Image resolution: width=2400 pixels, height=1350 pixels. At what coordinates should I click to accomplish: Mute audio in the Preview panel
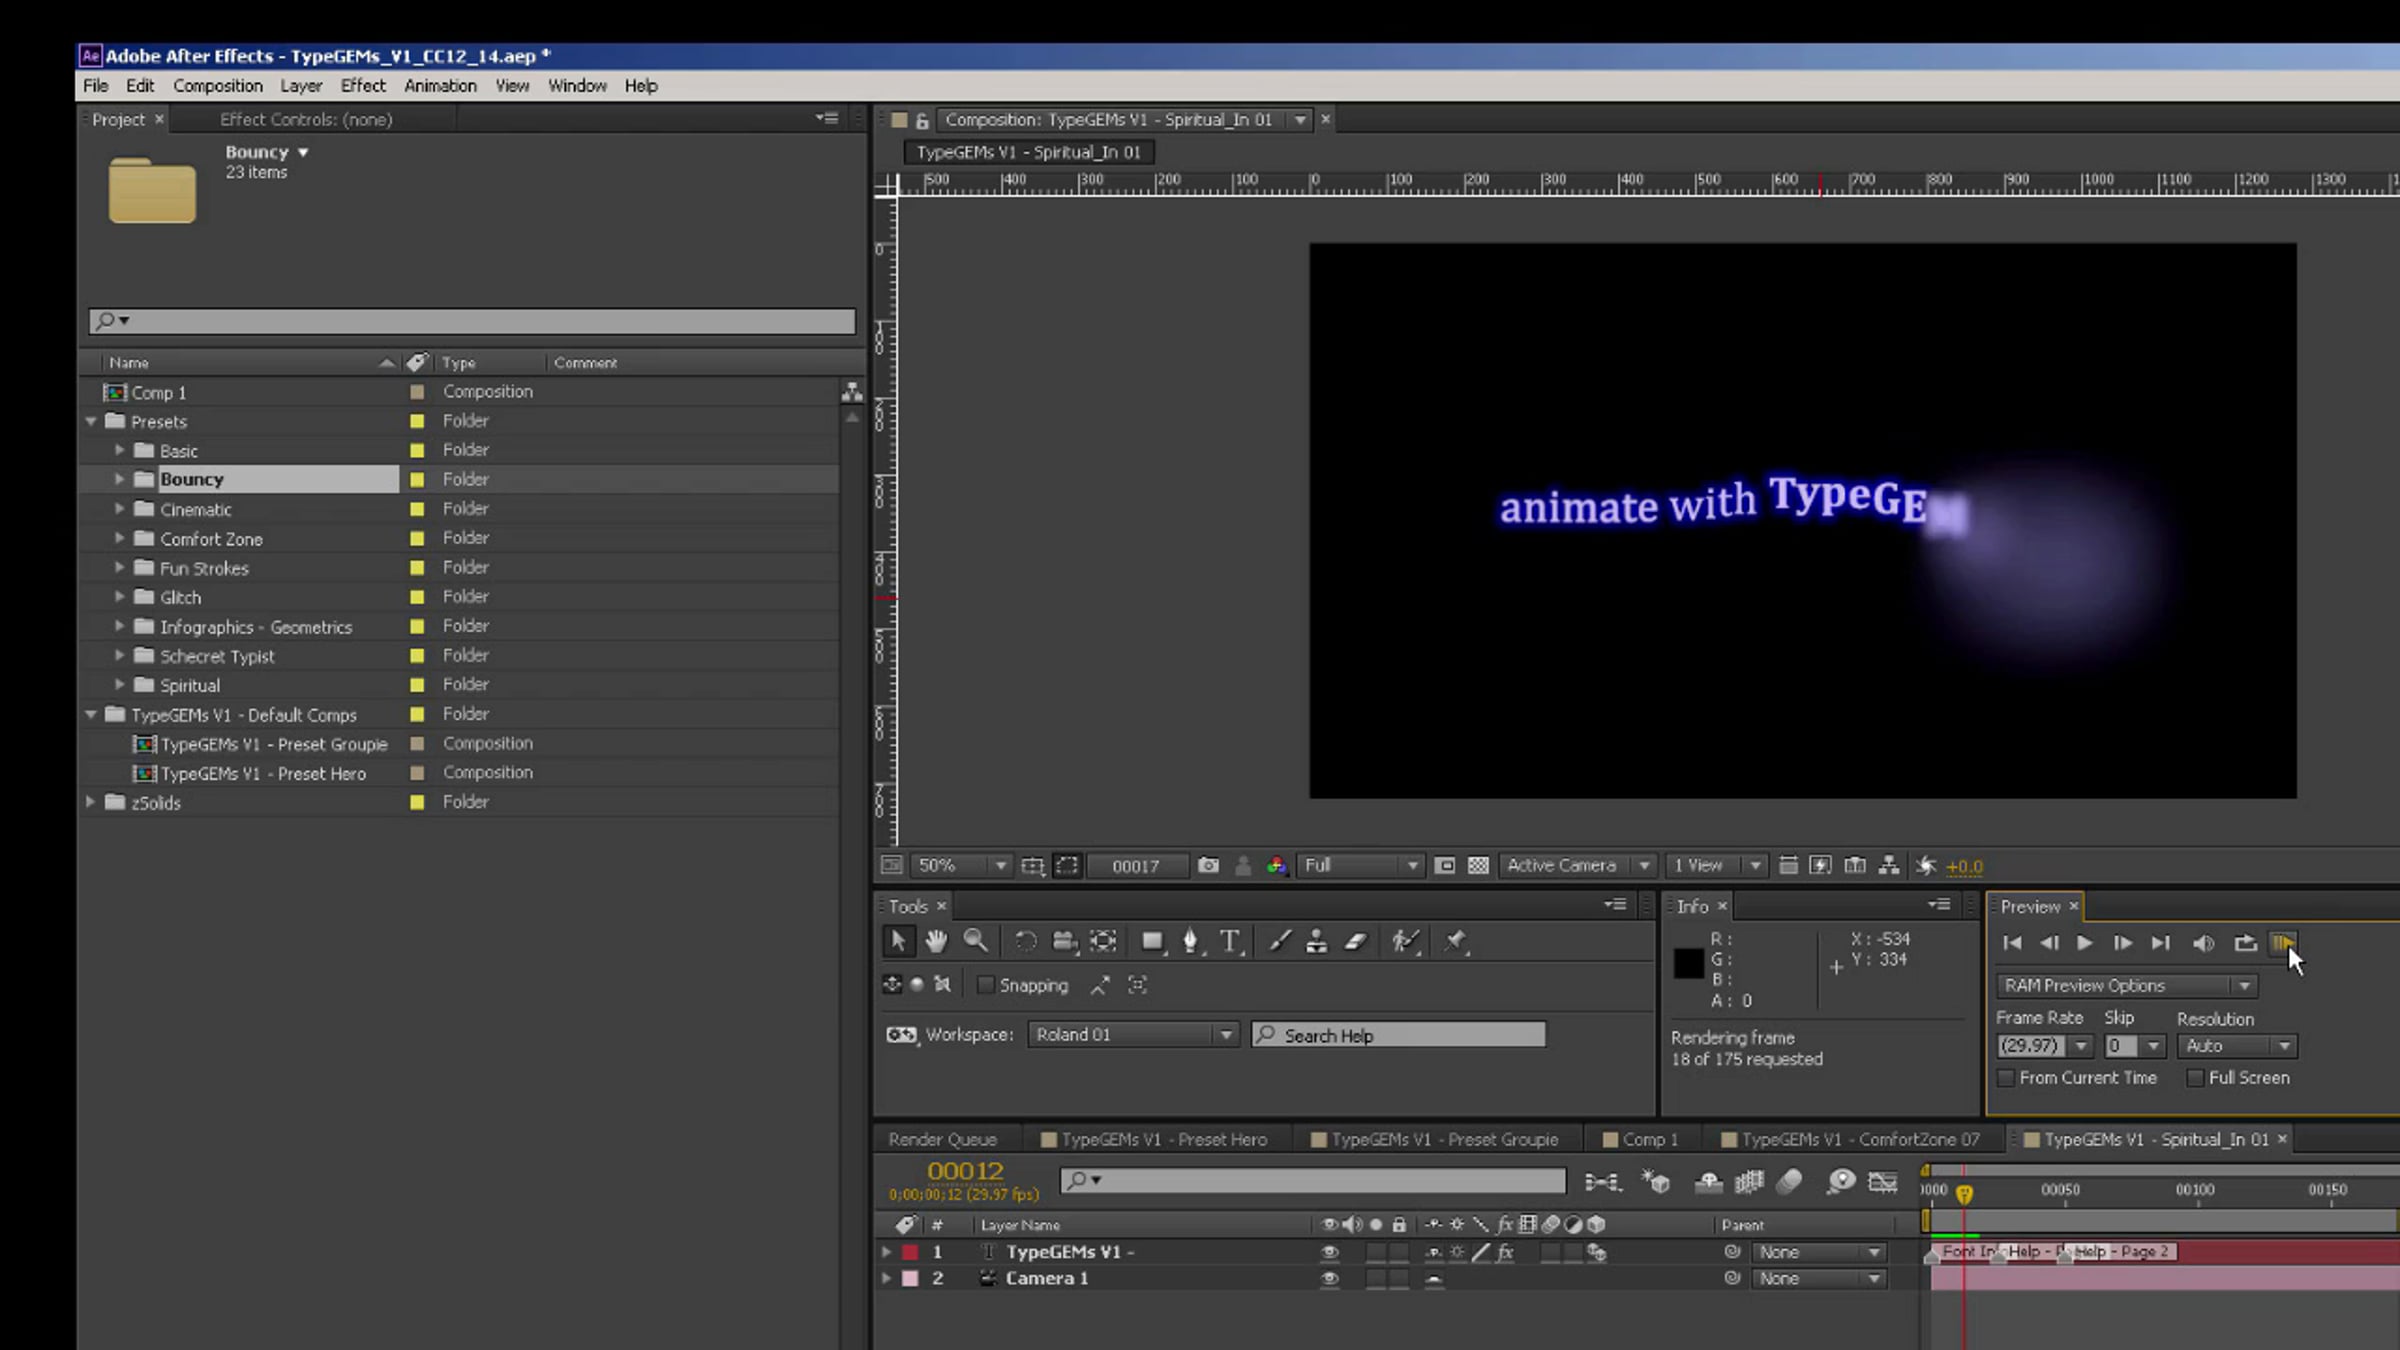[x=2203, y=943]
